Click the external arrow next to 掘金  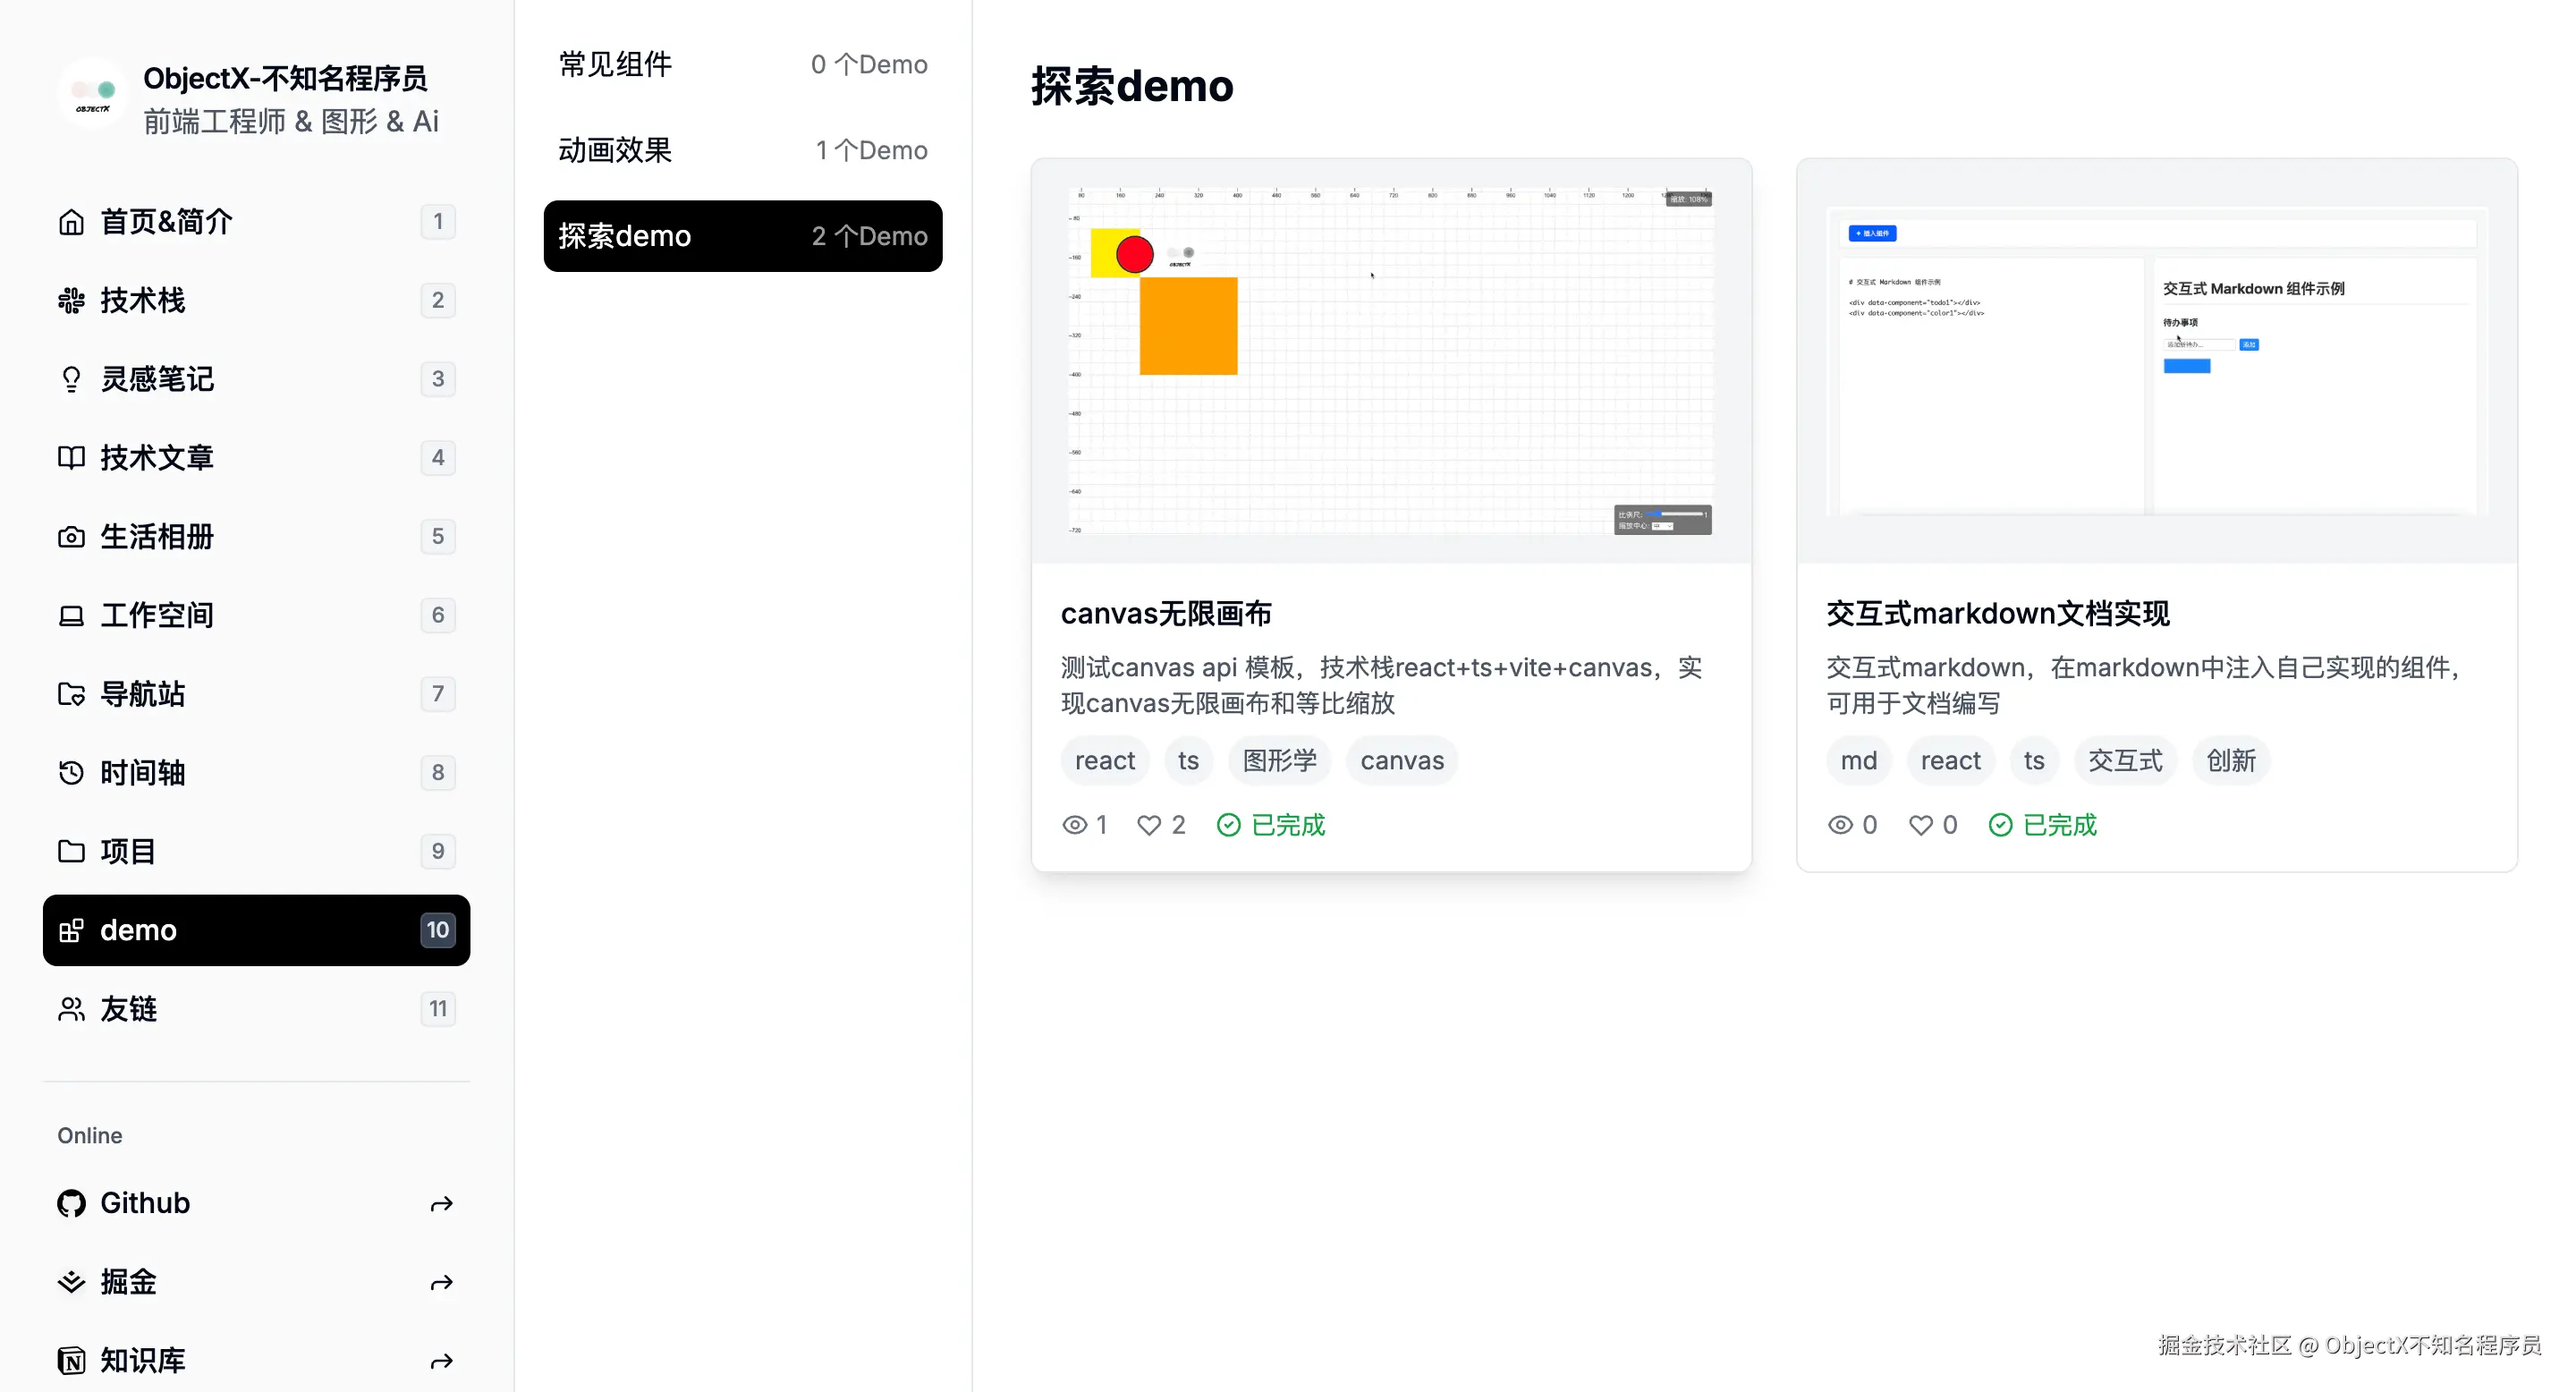(x=441, y=1283)
